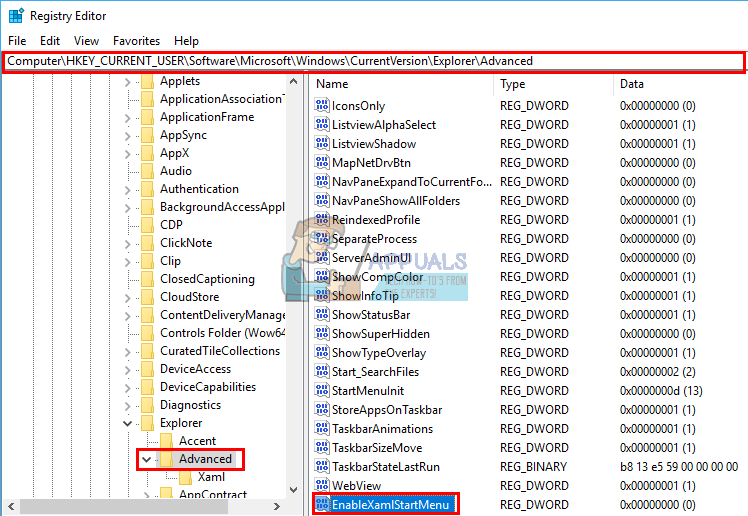Expand the ClickNote key
748x516 pixels.
127,244
